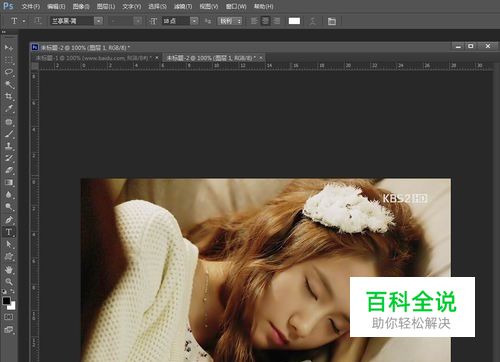Select the Magic Wand tool
500x362 pixels.
9,84
